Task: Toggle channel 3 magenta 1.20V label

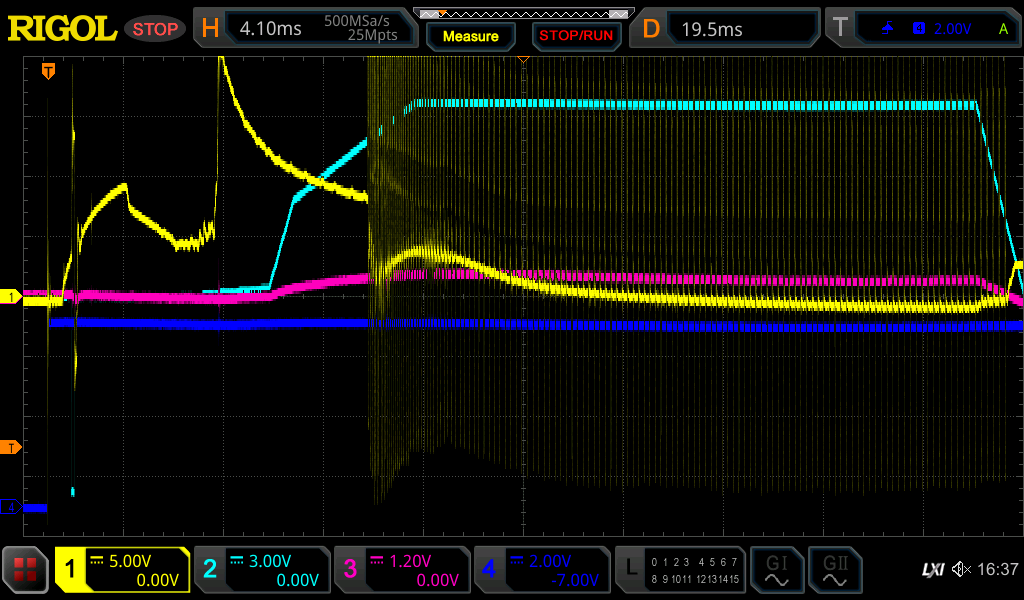Action: coord(402,570)
